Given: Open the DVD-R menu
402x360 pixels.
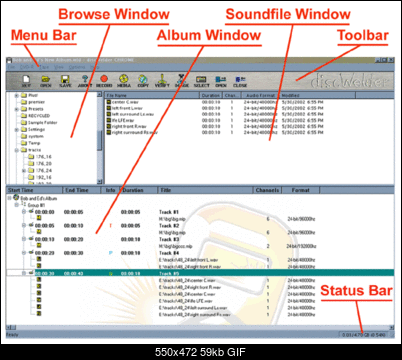Looking at the screenshot, I should coord(27,67).
